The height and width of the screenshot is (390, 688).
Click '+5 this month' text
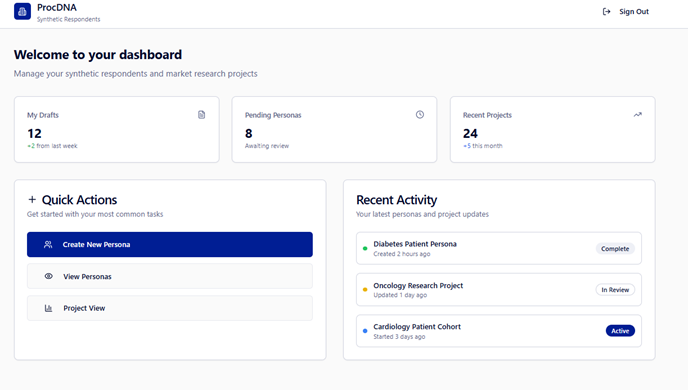click(x=483, y=146)
